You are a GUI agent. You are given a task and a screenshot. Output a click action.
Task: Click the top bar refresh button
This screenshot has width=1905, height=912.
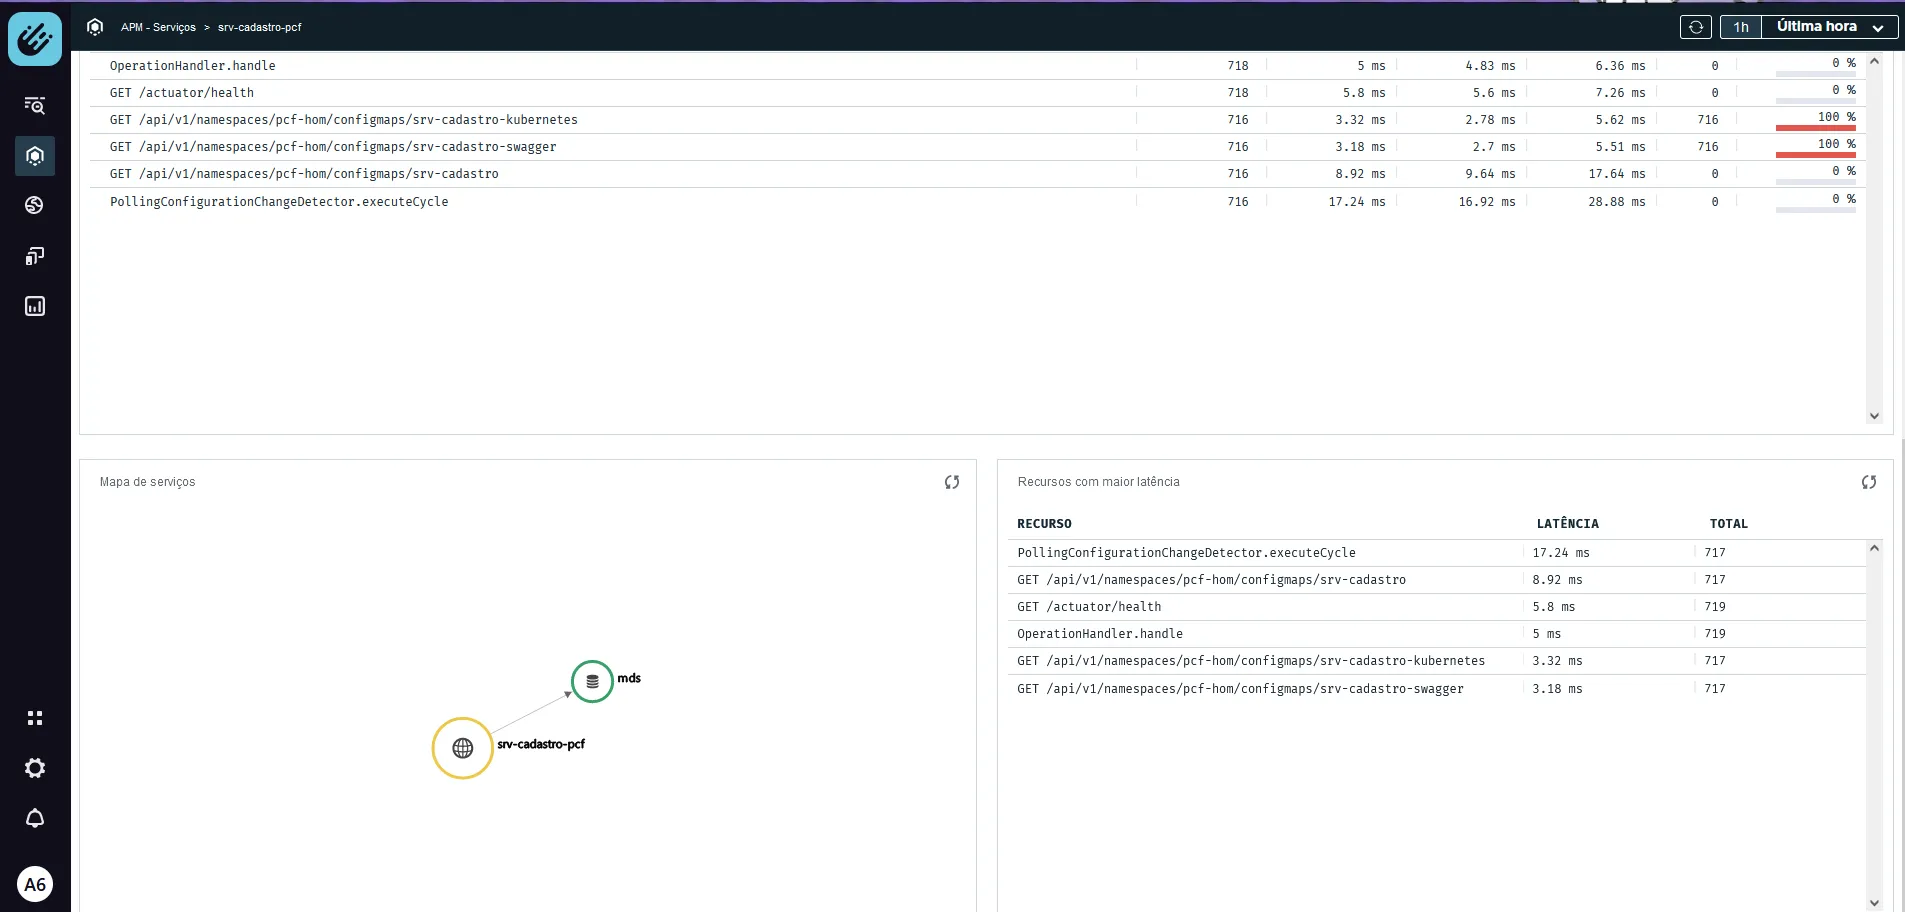[x=1696, y=27]
